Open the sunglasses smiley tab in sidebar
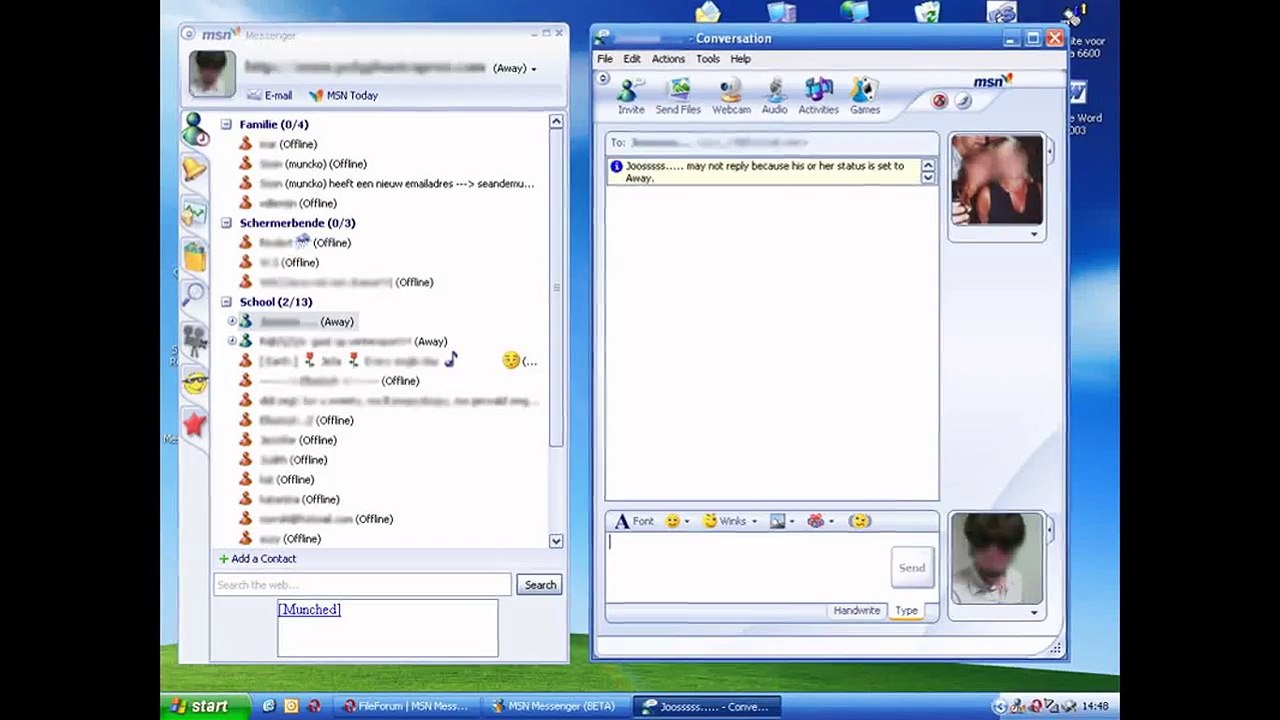Viewport: 1280px width, 720px height. tap(194, 382)
